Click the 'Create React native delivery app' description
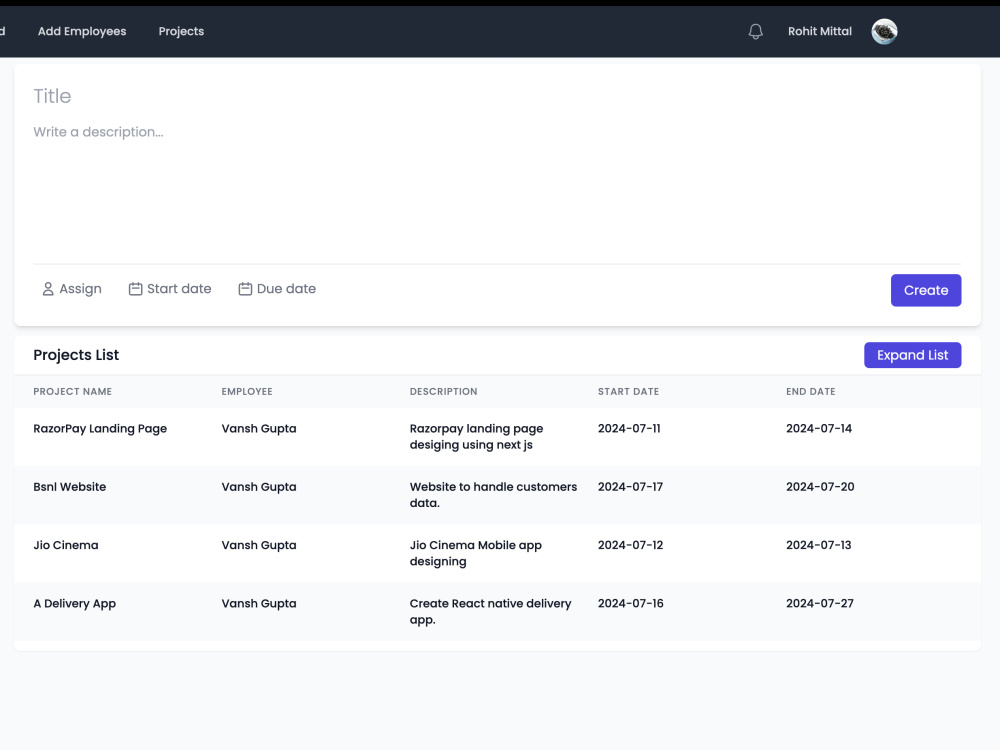The image size is (1000, 750). pos(490,612)
